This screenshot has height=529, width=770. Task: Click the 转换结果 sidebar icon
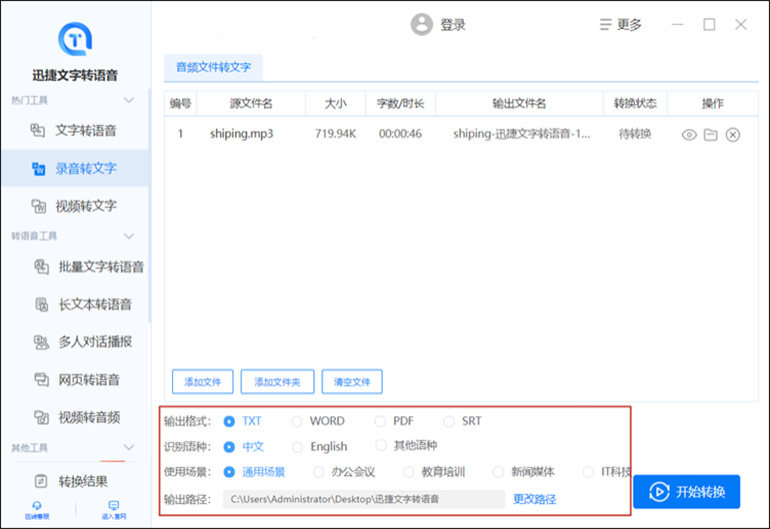[x=41, y=481]
